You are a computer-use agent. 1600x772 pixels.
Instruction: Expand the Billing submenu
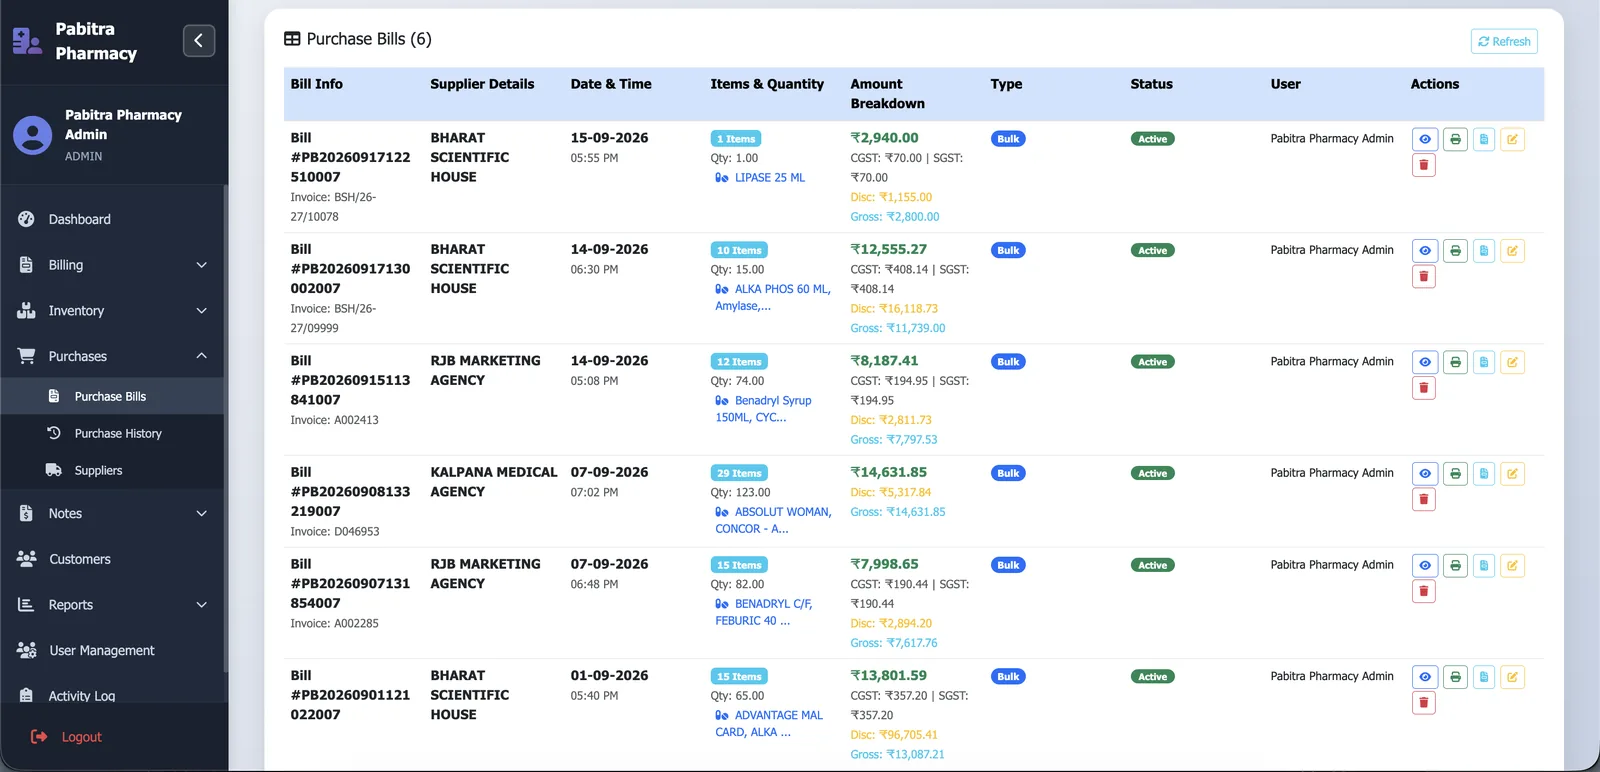click(113, 265)
